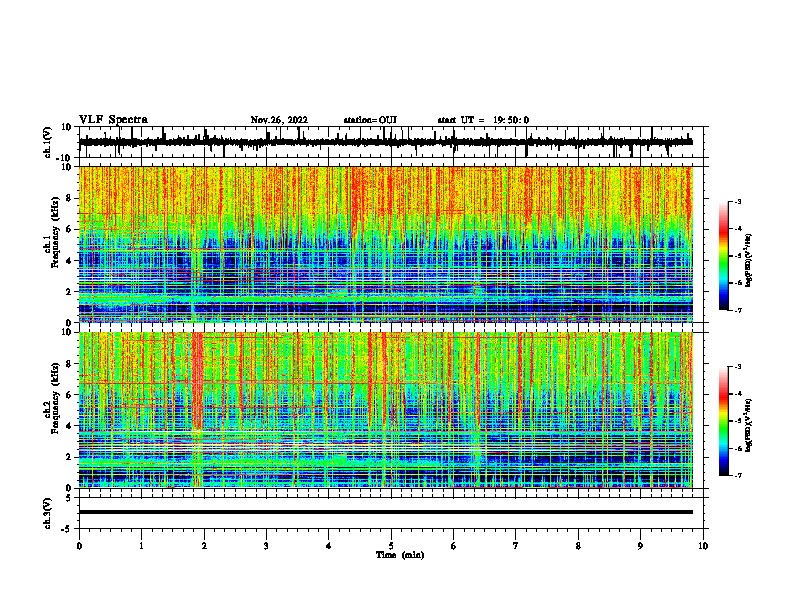Screen dimensions: 792x612
Task: Click the '6' tick on time axis
Action: point(454,546)
